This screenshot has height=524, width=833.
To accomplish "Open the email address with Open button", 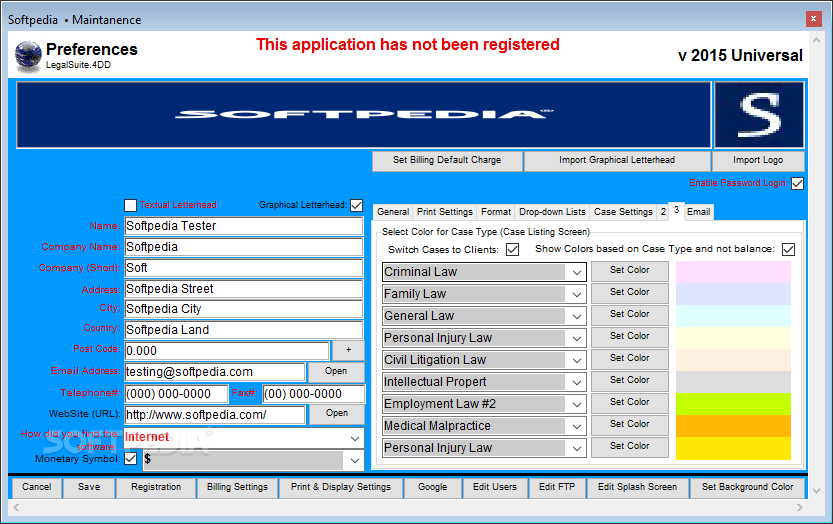I will click(x=336, y=371).
